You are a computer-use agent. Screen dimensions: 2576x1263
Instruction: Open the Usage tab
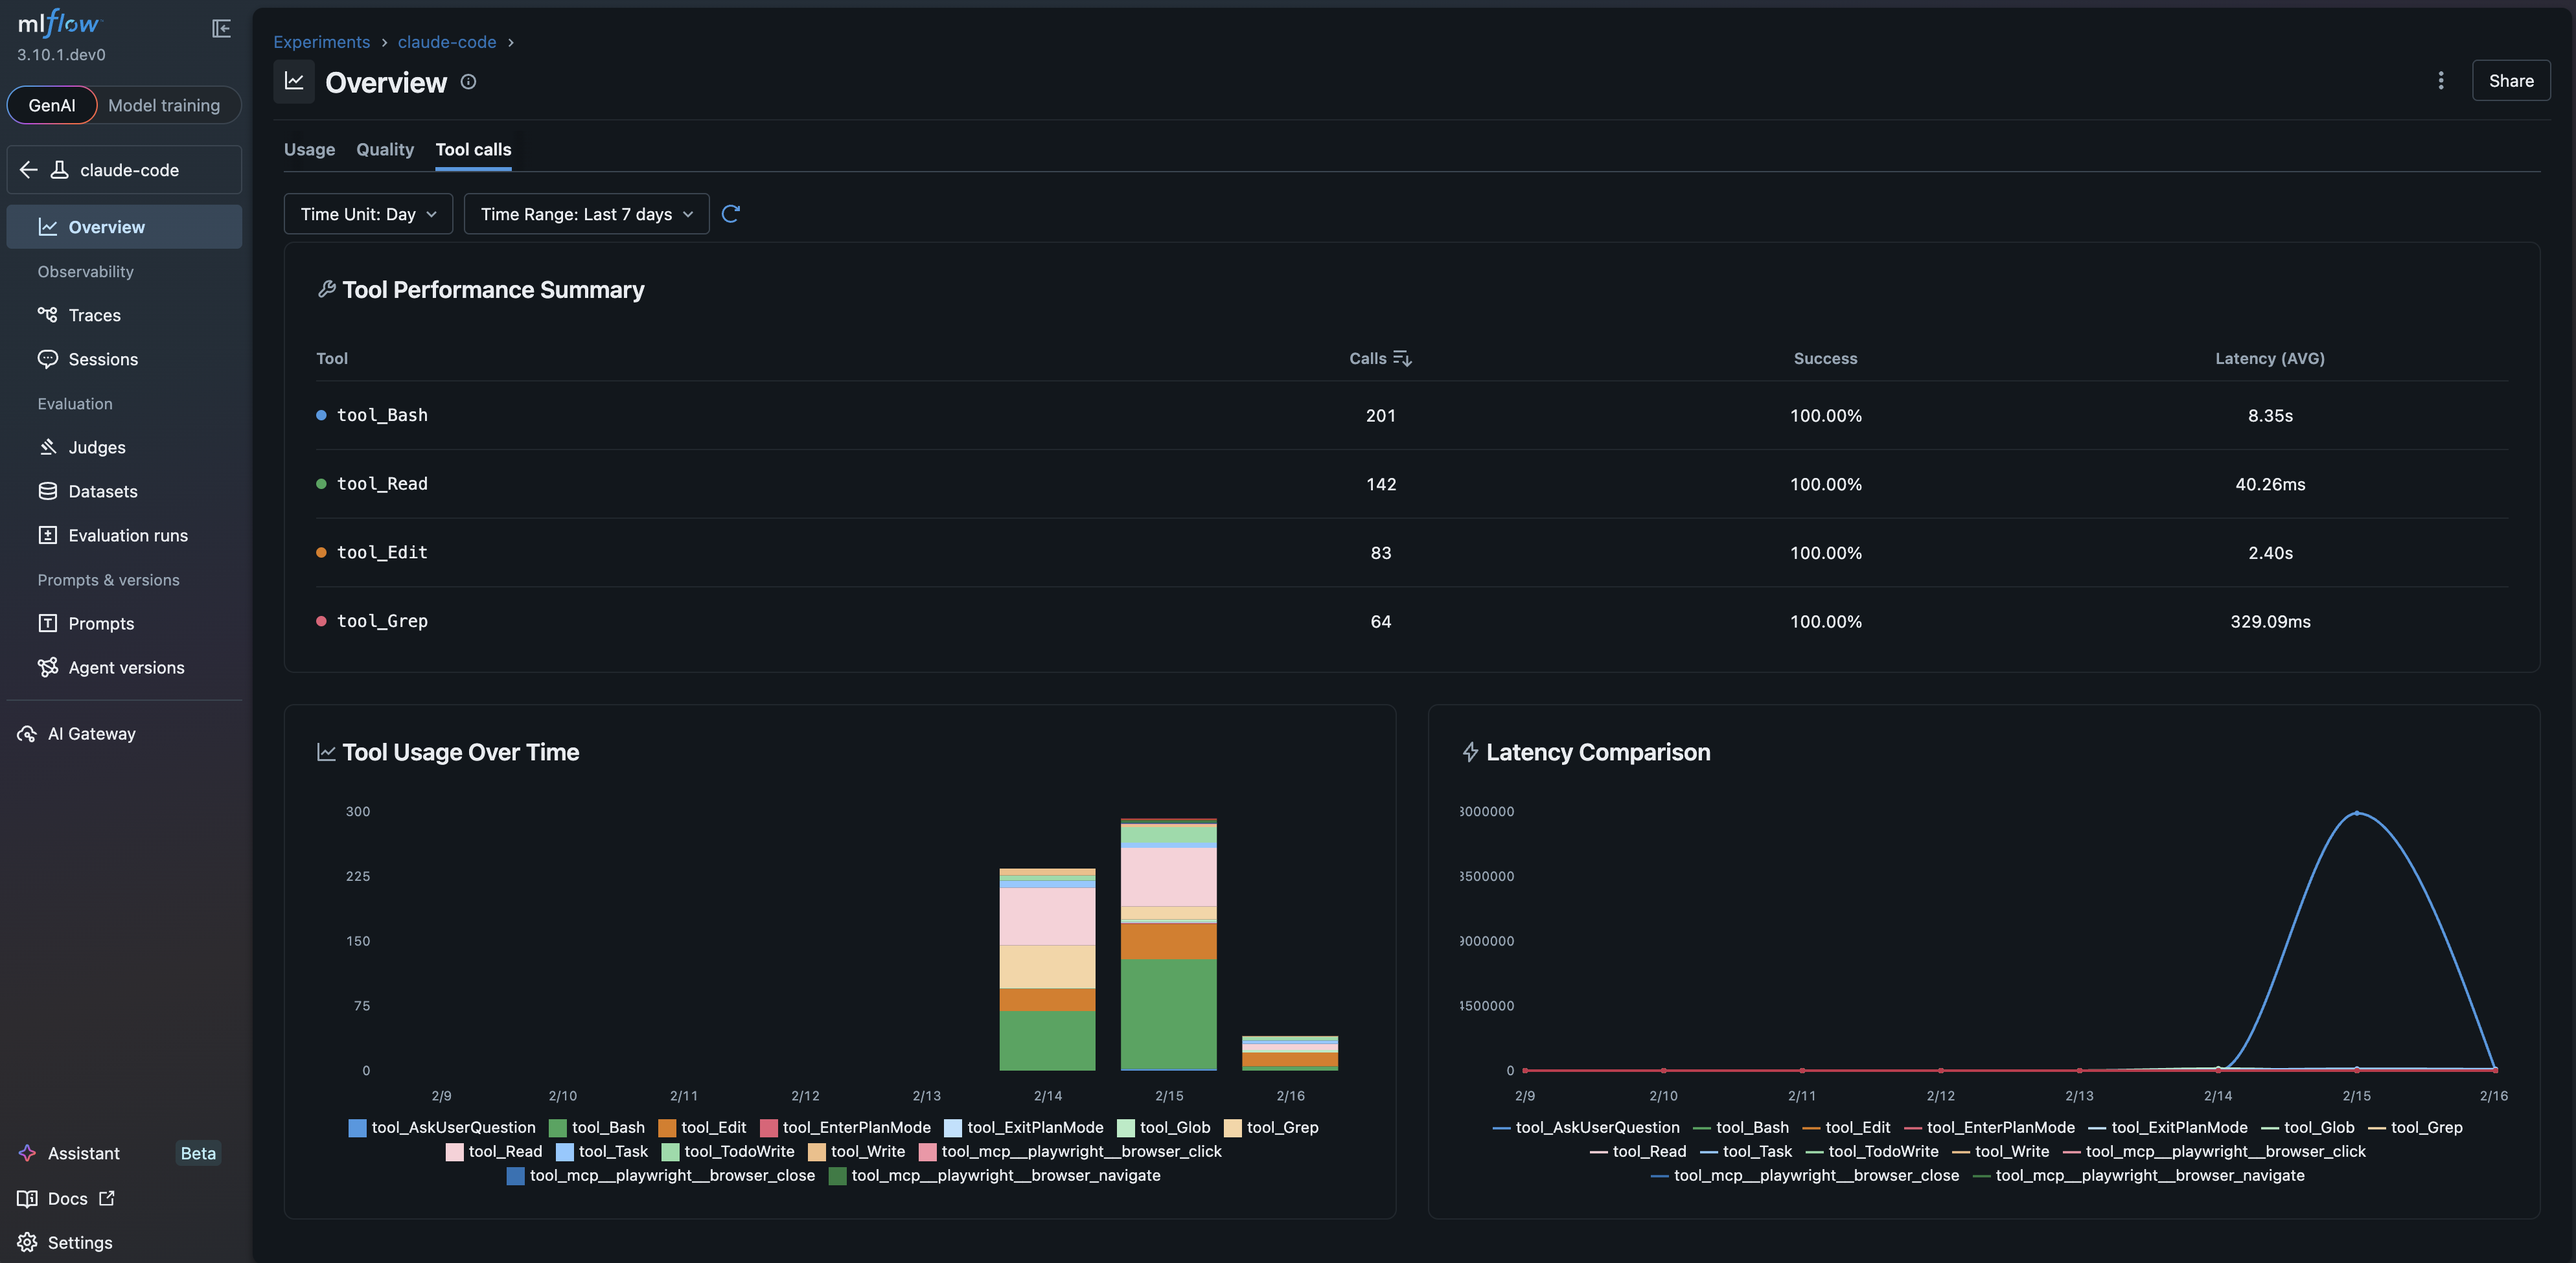309,149
